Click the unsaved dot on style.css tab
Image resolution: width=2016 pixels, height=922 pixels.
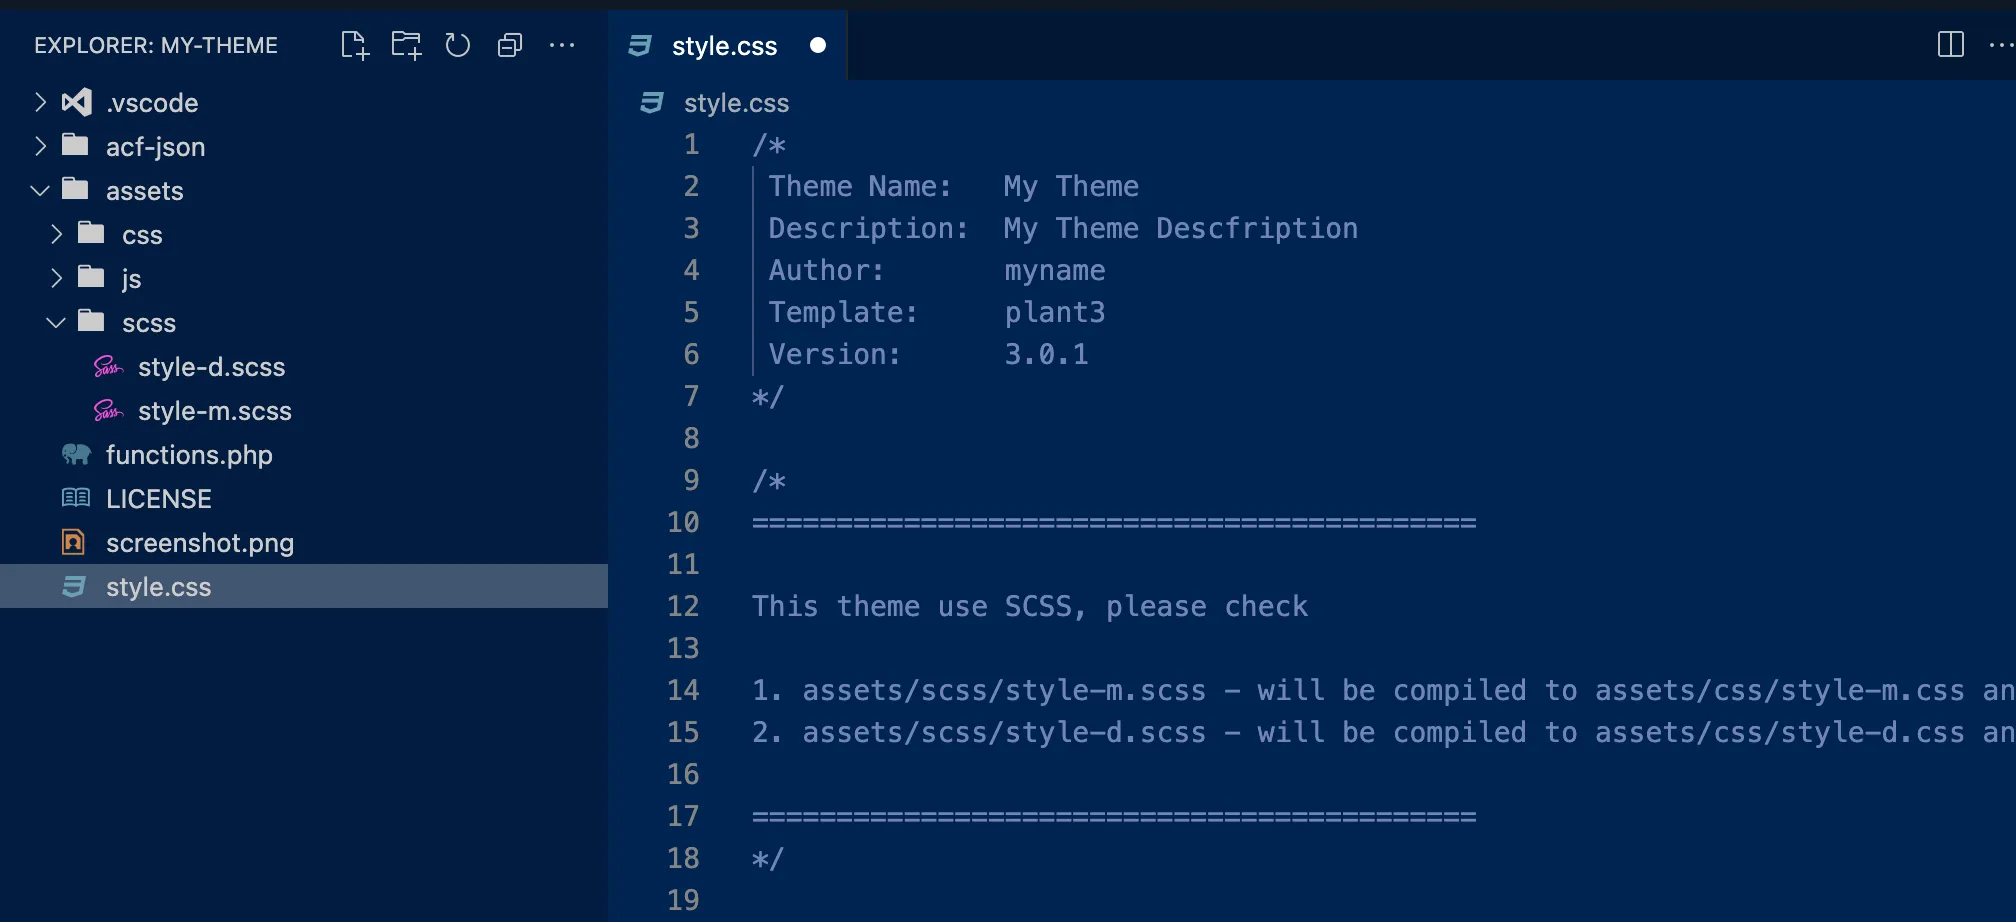click(818, 45)
